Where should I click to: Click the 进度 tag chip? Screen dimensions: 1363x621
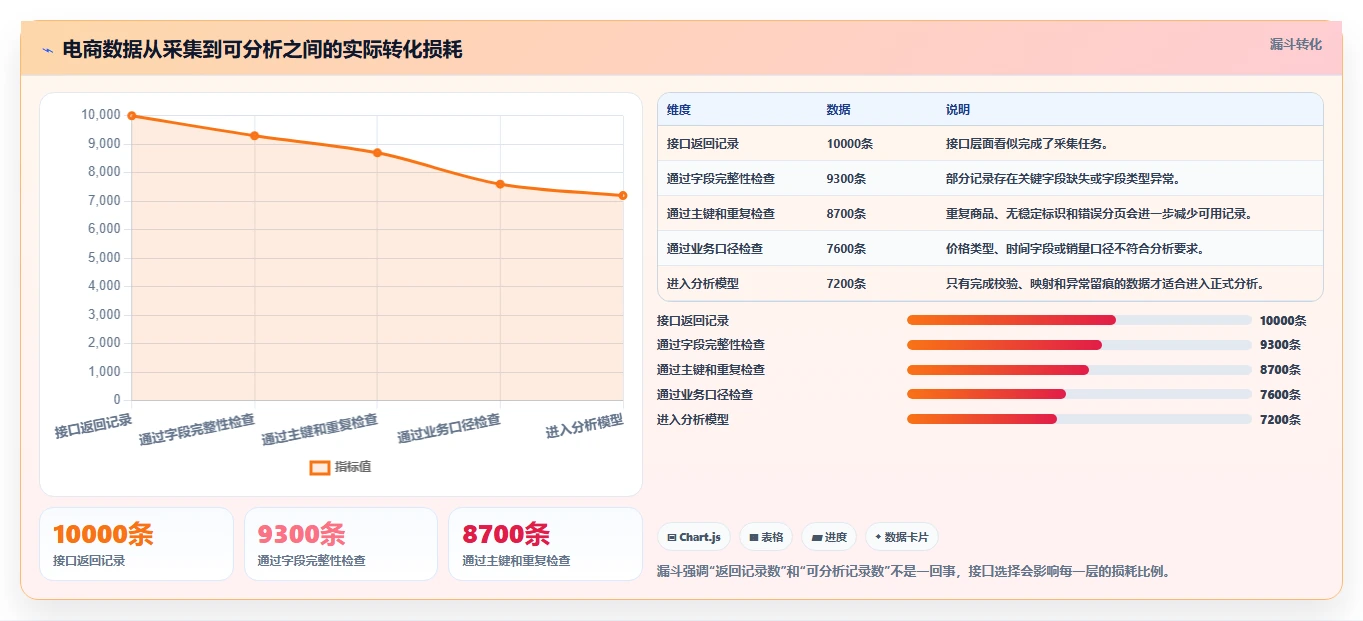(x=829, y=537)
